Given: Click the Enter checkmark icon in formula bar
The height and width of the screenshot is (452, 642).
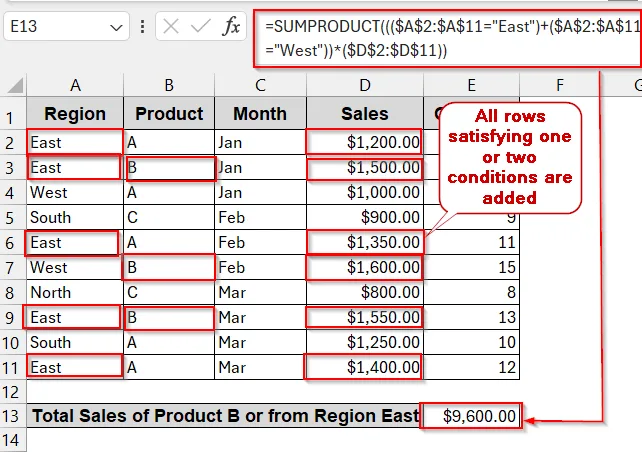Looking at the screenshot, I should pos(200,27).
